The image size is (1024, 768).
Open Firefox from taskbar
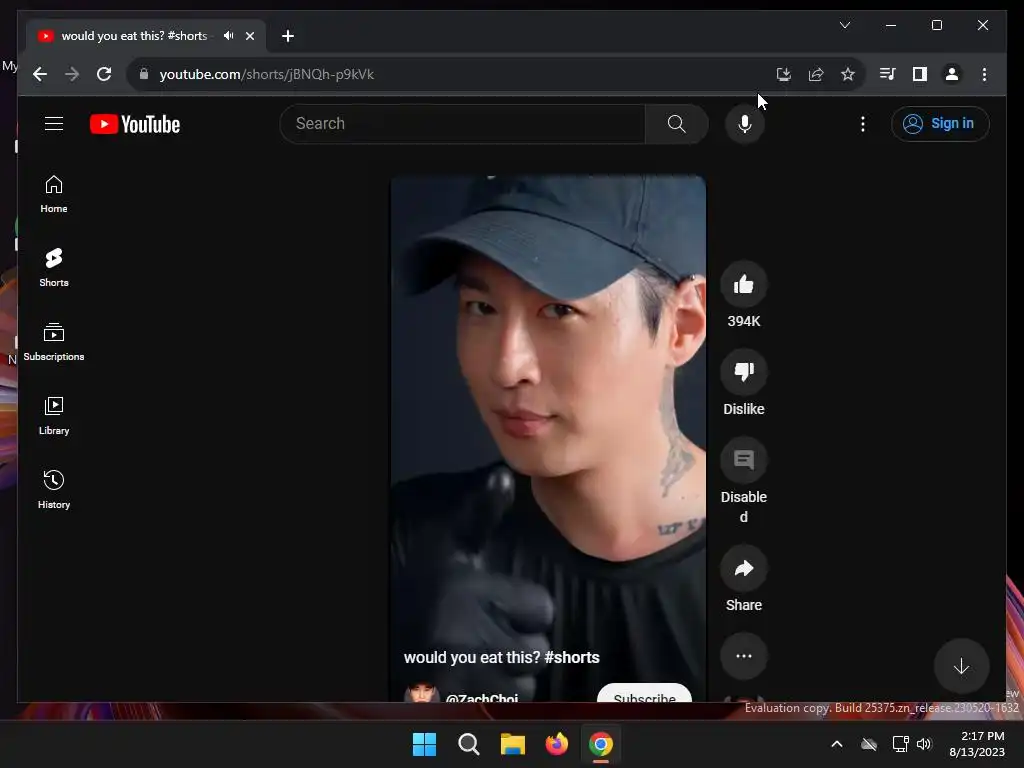557,744
